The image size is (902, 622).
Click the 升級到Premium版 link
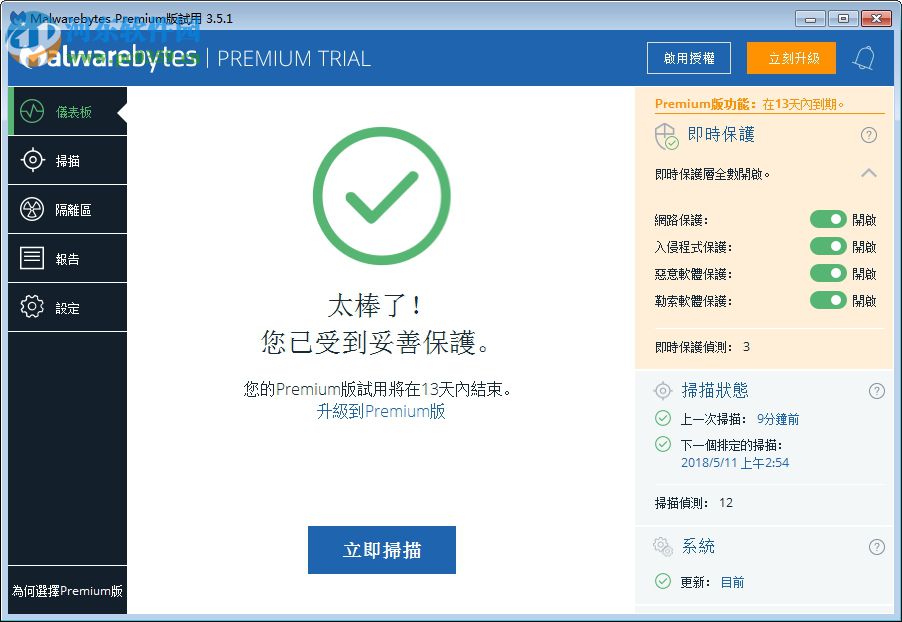pyautogui.click(x=382, y=411)
